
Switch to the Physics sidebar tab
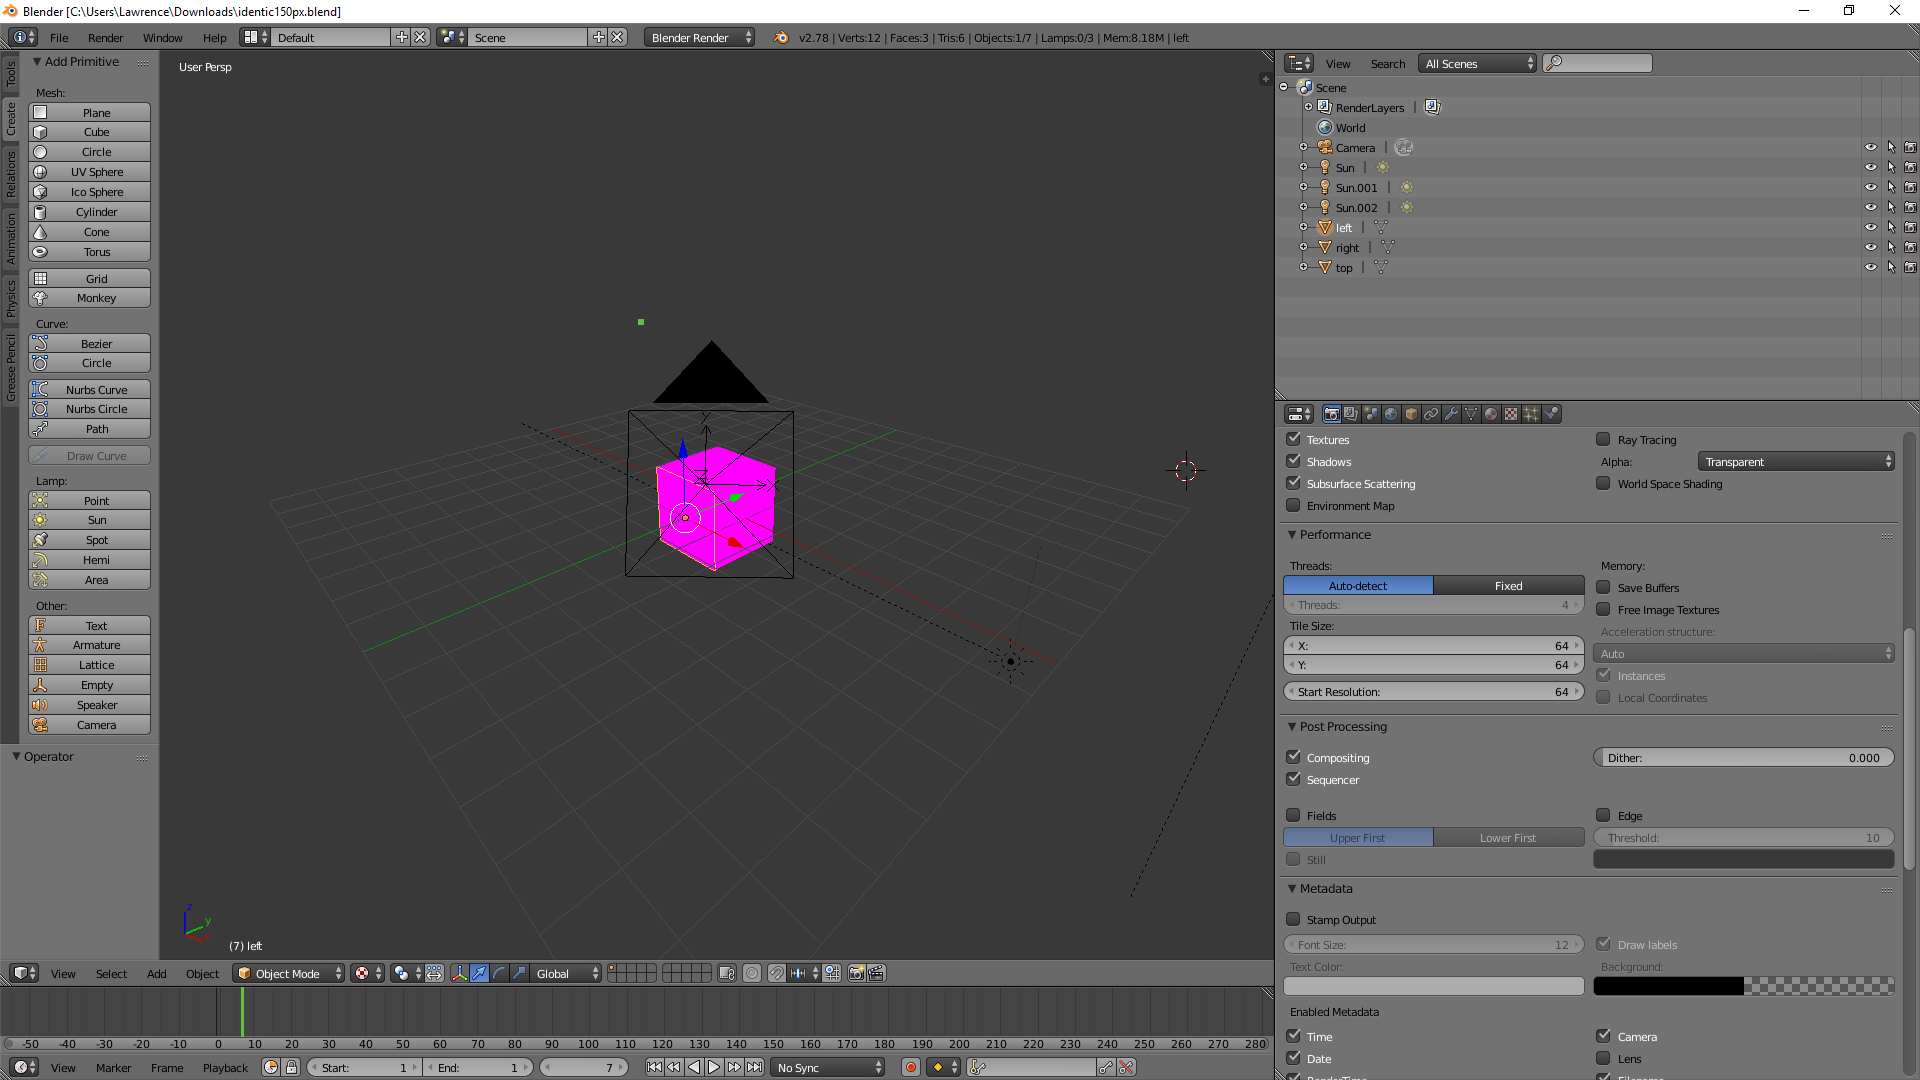(x=11, y=298)
